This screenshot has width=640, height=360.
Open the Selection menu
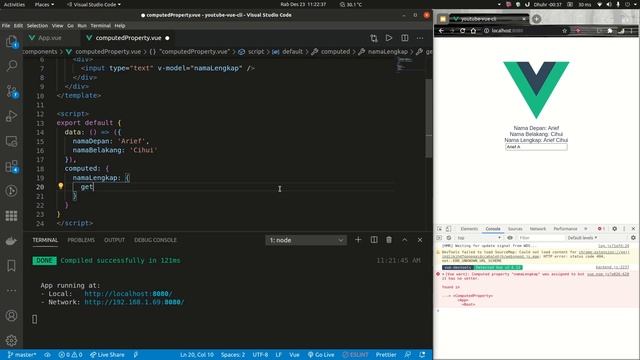37,26
